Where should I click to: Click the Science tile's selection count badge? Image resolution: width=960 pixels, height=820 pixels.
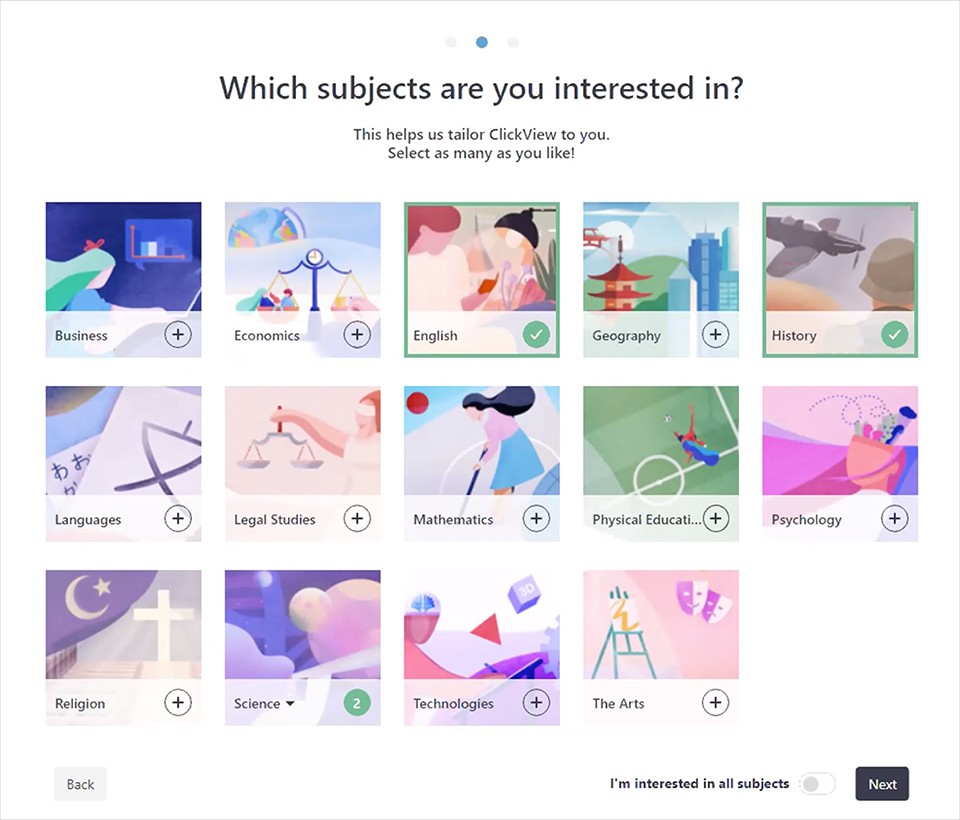point(357,702)
